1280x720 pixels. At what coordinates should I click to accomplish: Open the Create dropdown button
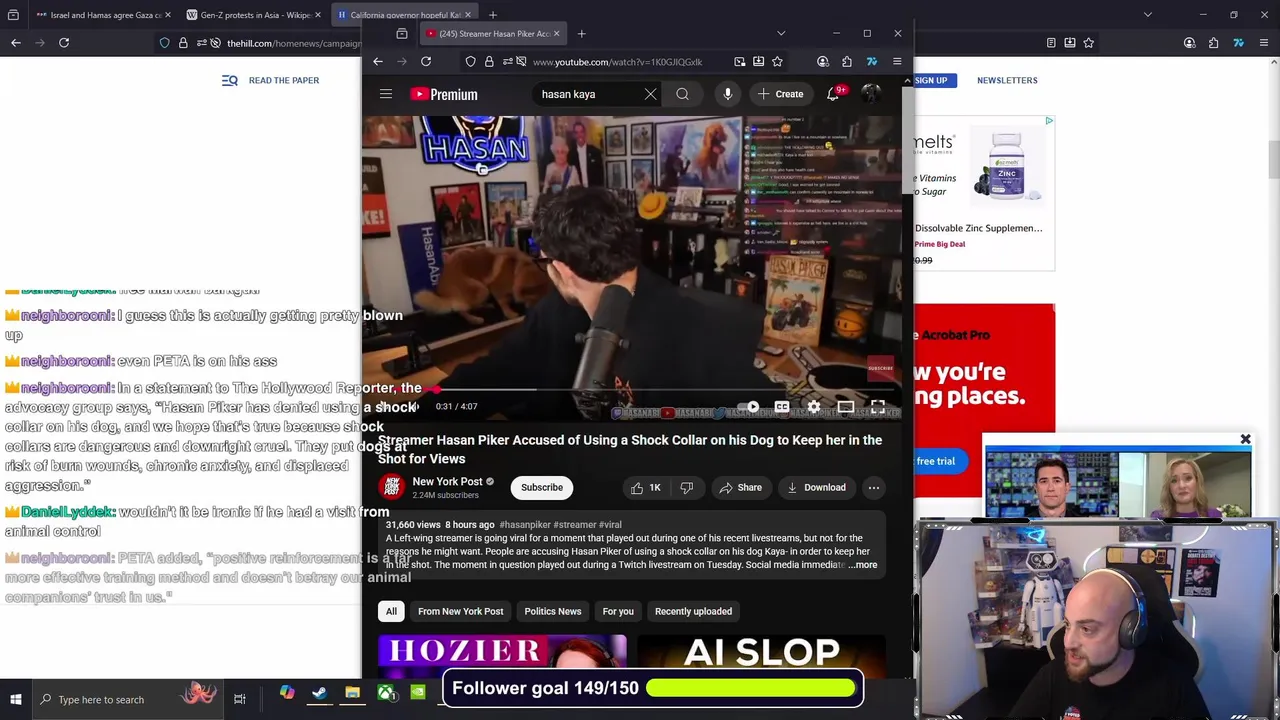click(x=781, y=94)
